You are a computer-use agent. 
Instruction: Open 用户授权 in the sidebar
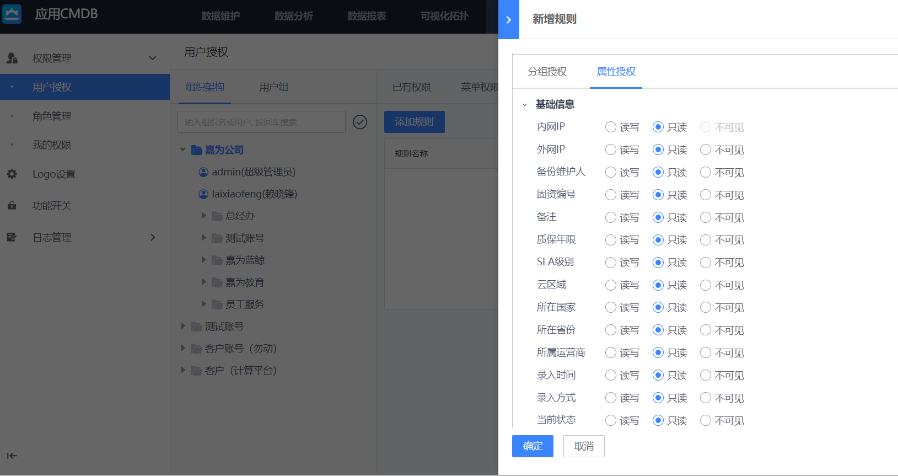tap(85, 87)
